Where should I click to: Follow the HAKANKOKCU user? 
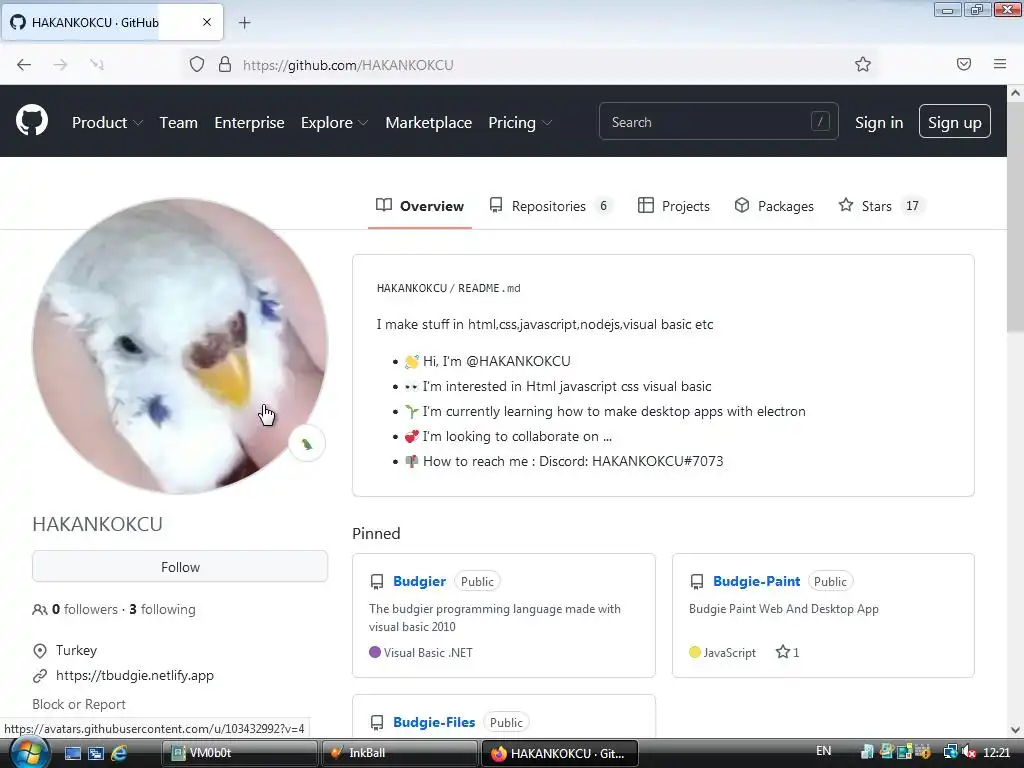click(180, 566)
